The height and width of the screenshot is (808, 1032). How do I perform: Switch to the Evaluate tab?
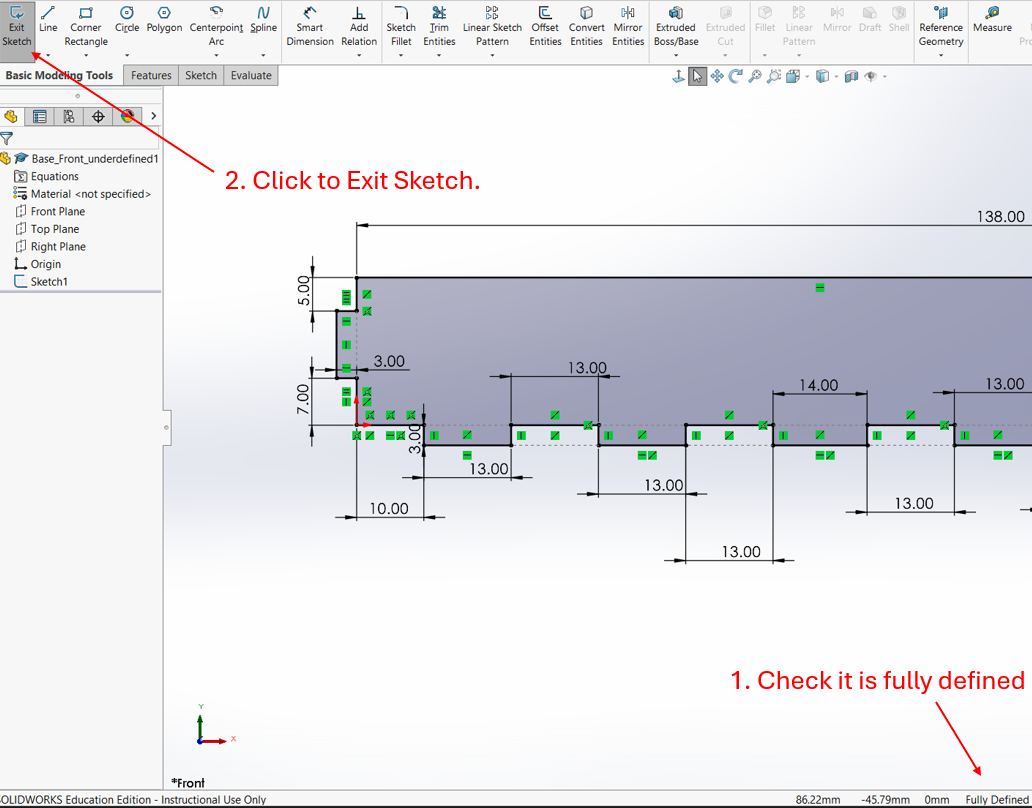click(x=250, y=75)
